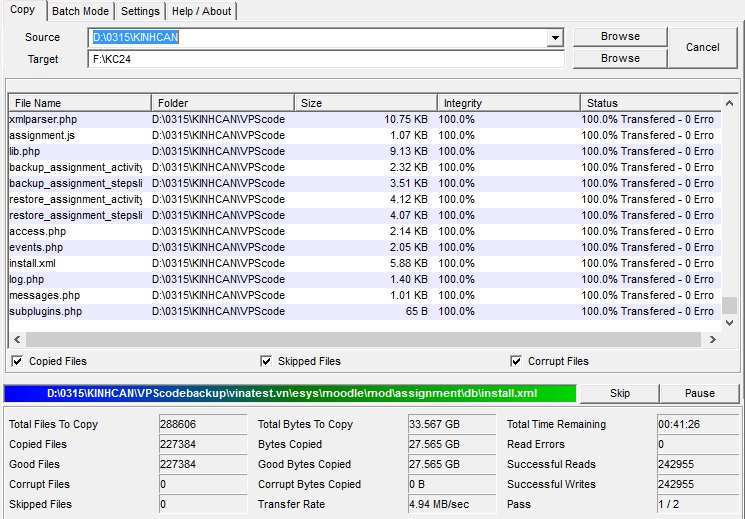
Task: Click the horizontal scroll-left arrow
Action: (16, 340)
